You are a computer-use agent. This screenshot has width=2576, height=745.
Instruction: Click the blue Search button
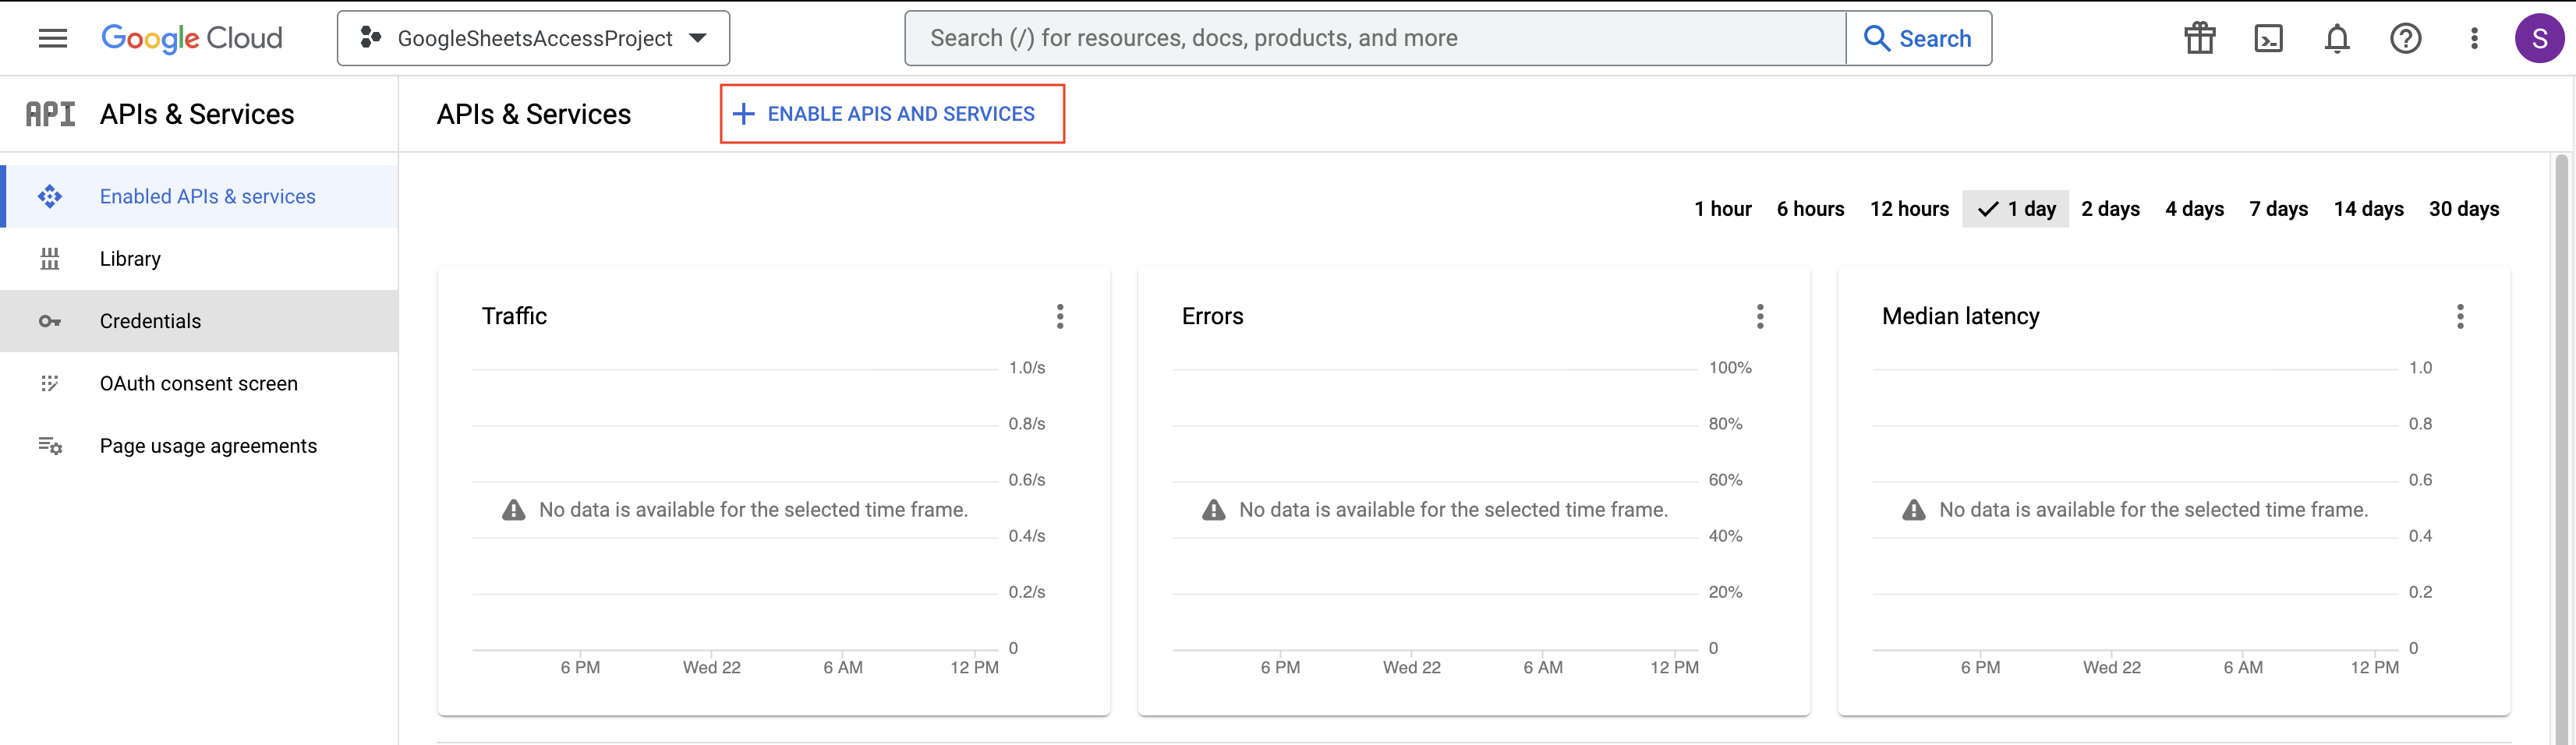tap(1918, 38)
